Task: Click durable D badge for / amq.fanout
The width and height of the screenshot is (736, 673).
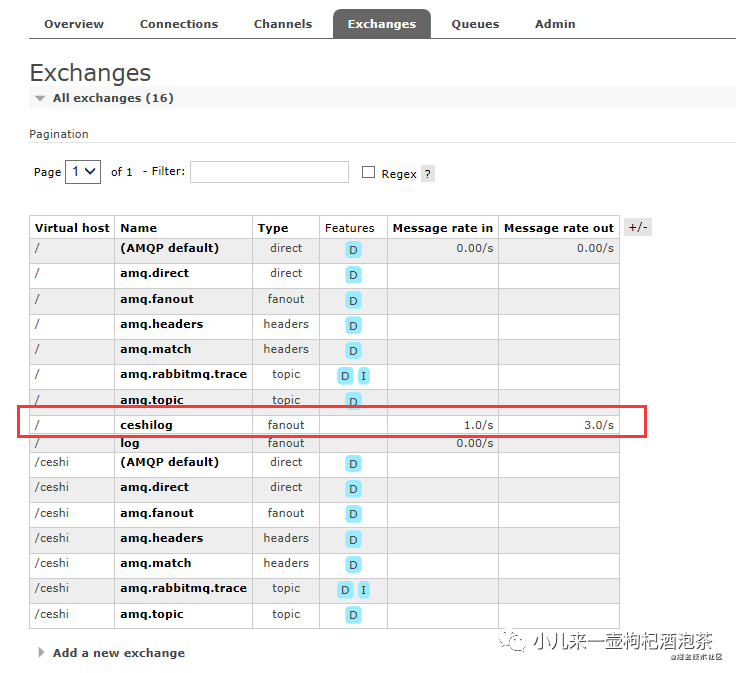Action: 353,300
